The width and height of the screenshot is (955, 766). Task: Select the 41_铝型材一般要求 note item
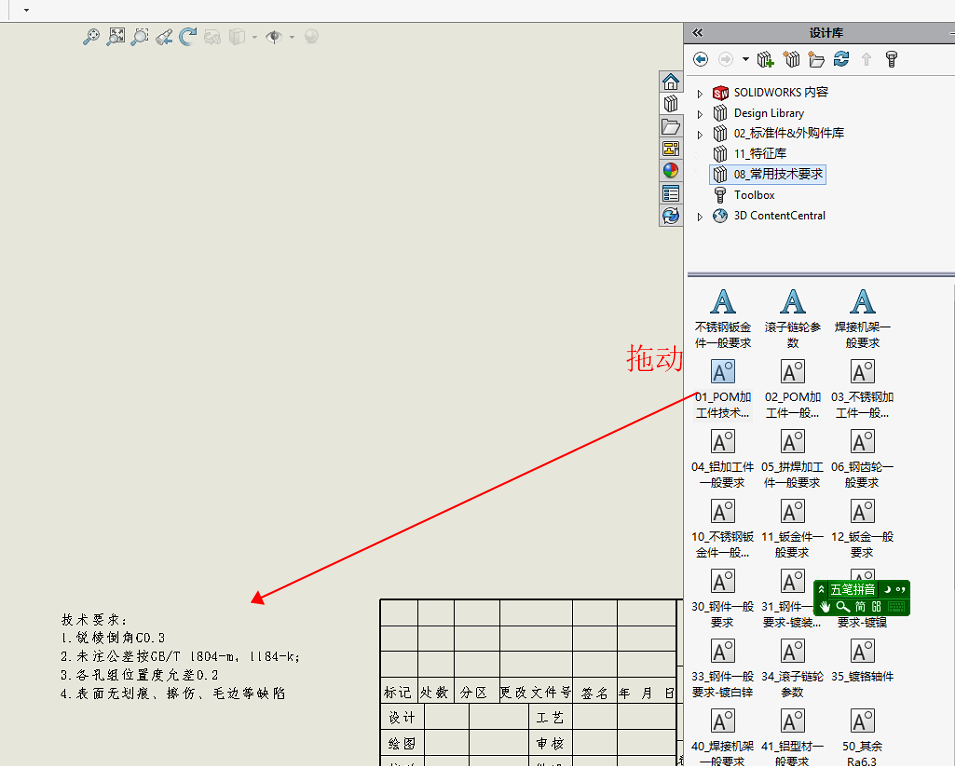click(x=792, y=737)
